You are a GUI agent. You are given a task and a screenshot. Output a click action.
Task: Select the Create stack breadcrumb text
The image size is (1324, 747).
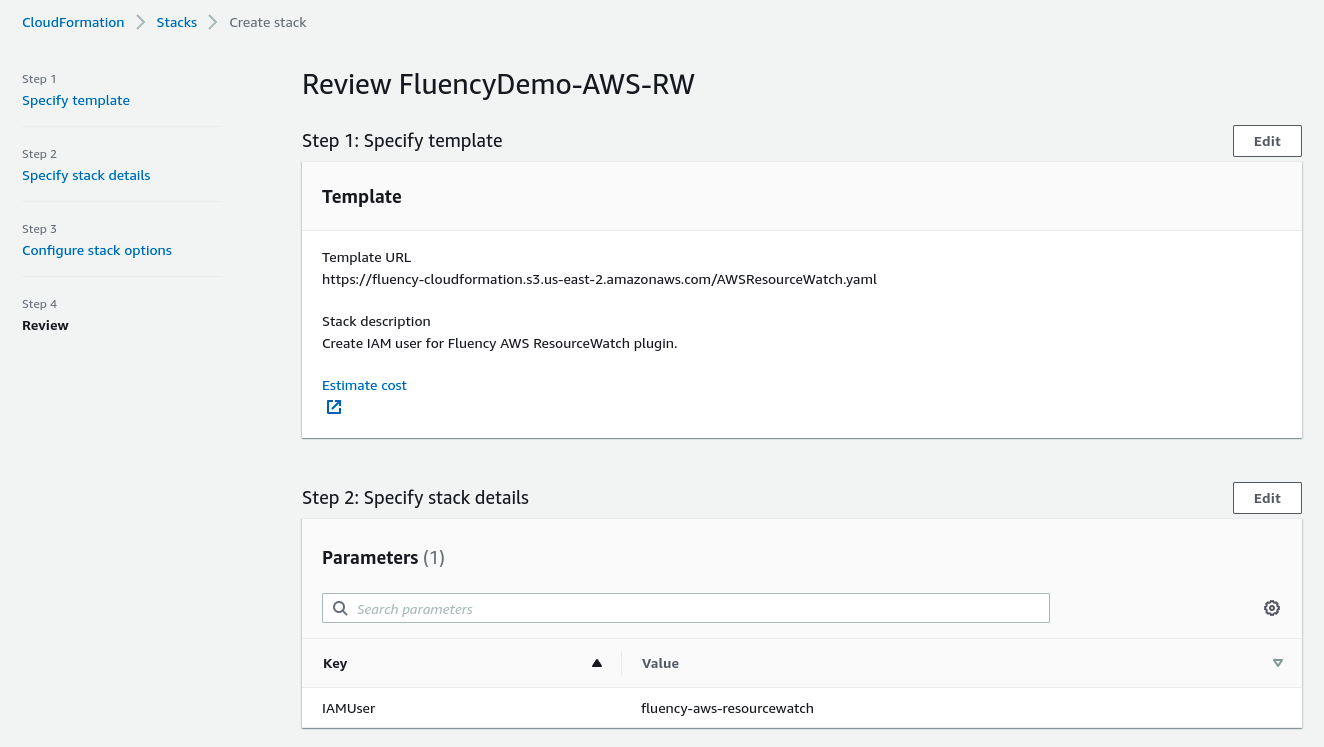tap(268, 22)
